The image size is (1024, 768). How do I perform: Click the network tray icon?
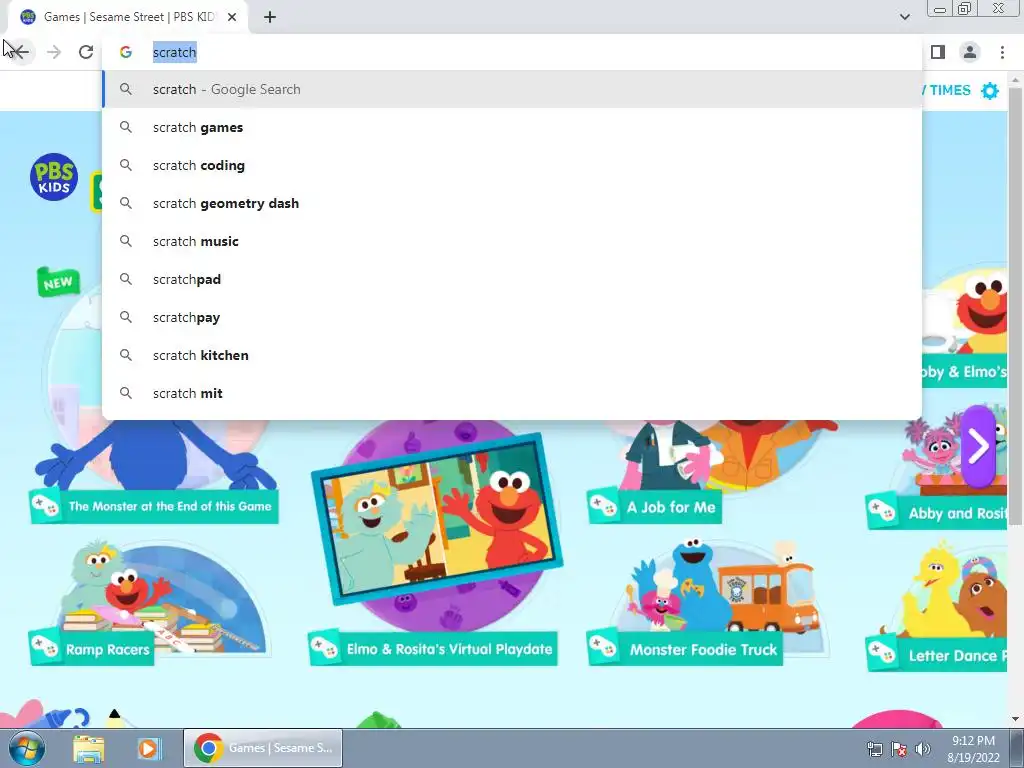pos(874,749)
